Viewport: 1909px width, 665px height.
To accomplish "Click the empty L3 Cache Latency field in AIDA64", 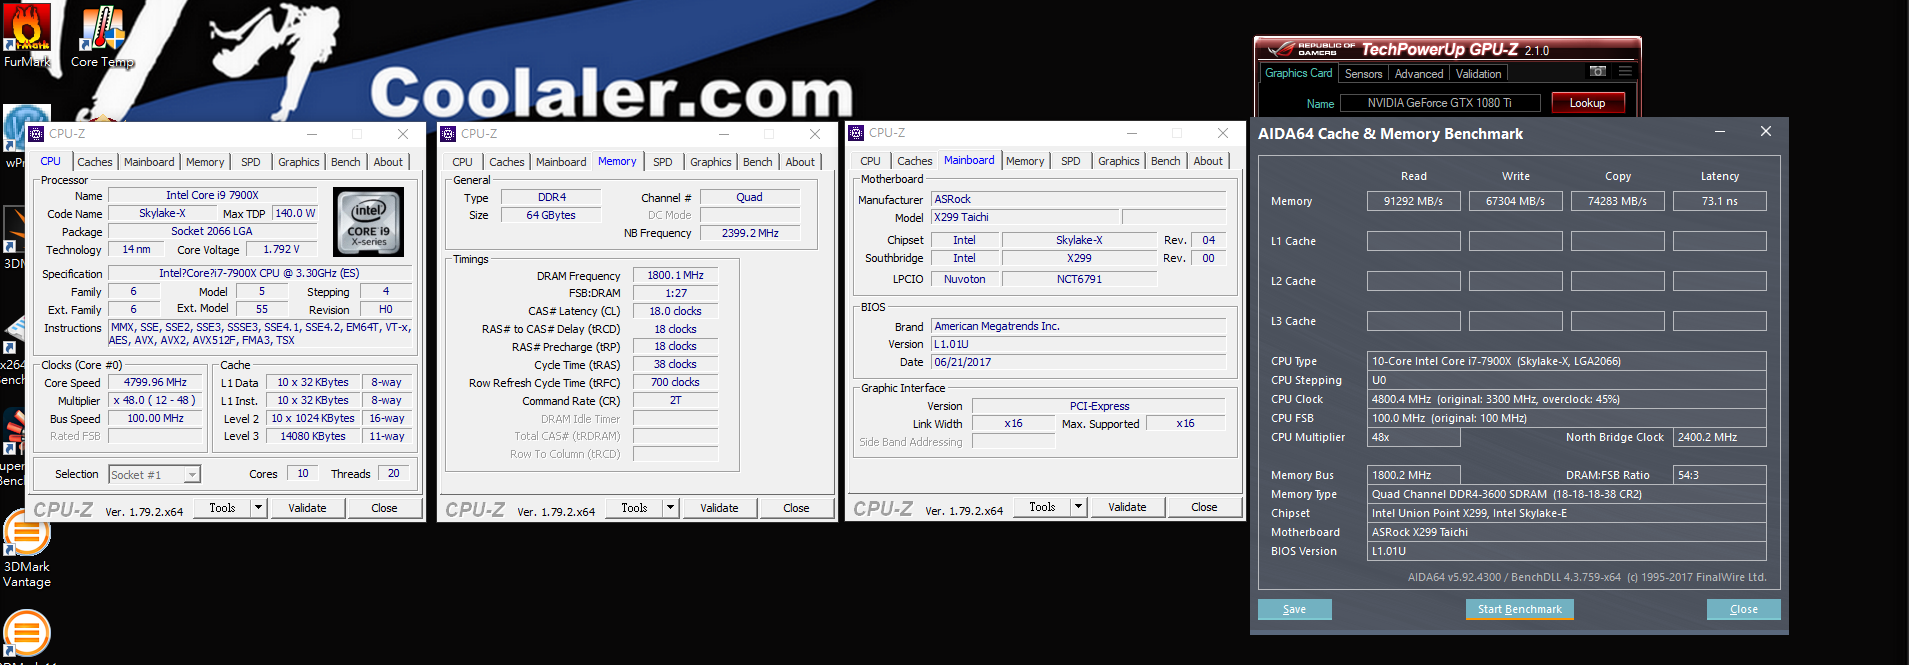I will [1719, 321].
